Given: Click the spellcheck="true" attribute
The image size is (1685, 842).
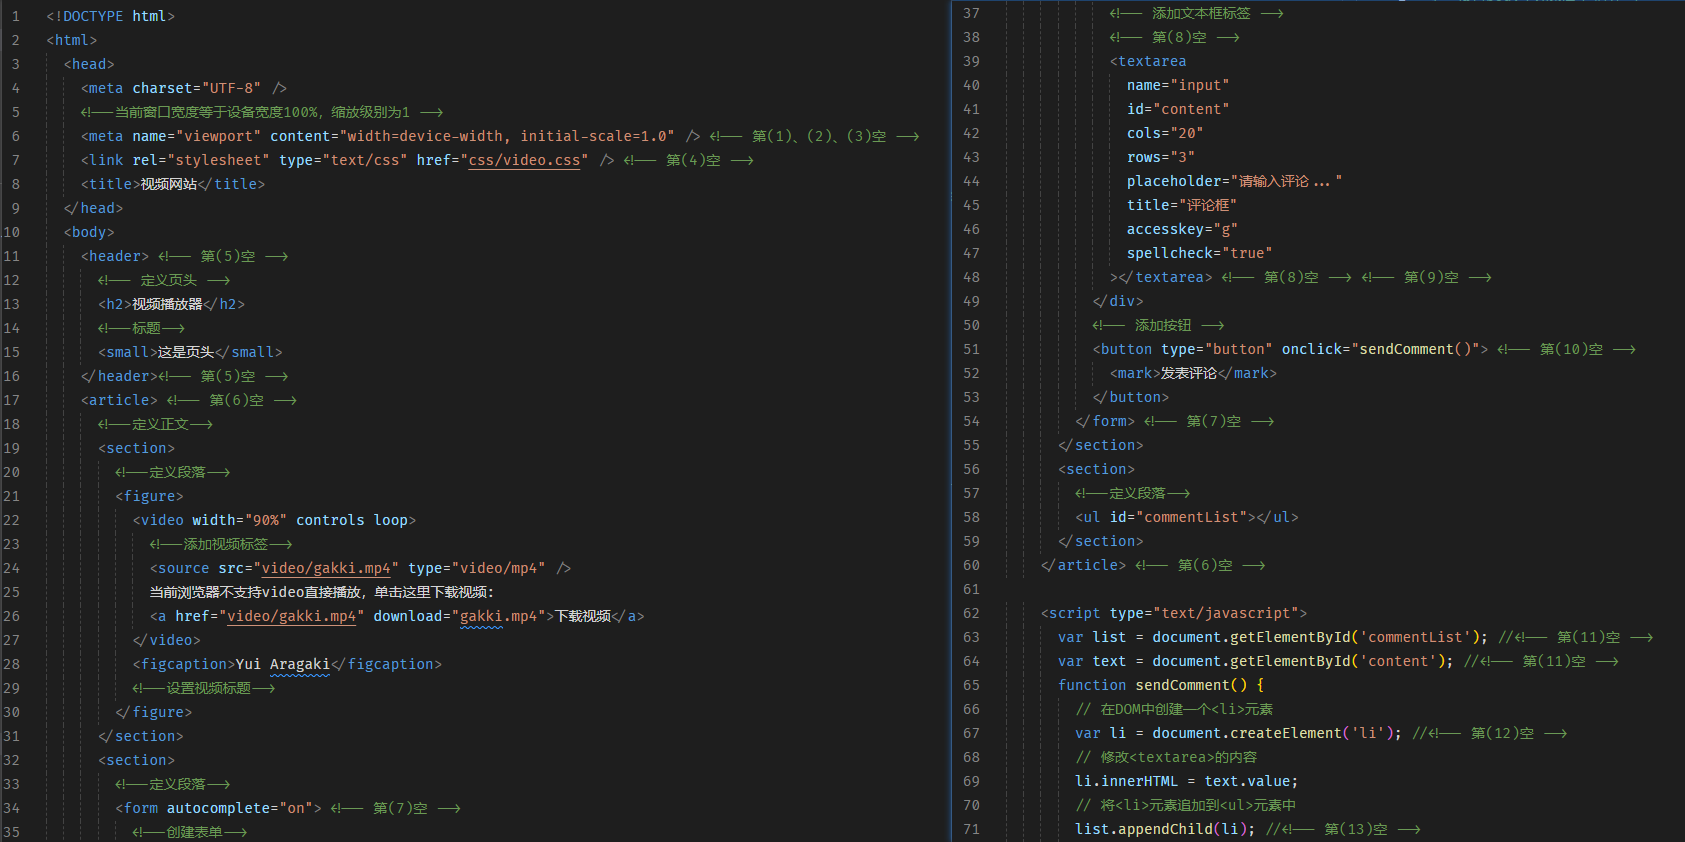Looking at the screenshot, I should 1199,253.
